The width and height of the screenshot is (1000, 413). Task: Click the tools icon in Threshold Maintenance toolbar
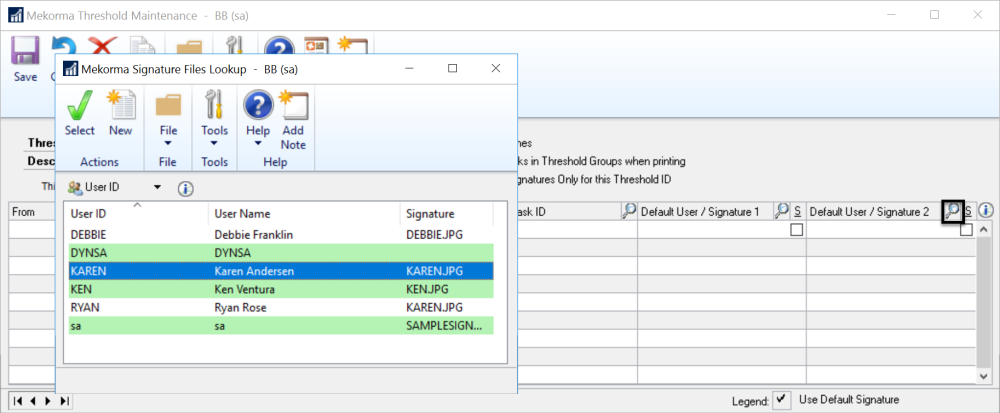tap(235, 45)
